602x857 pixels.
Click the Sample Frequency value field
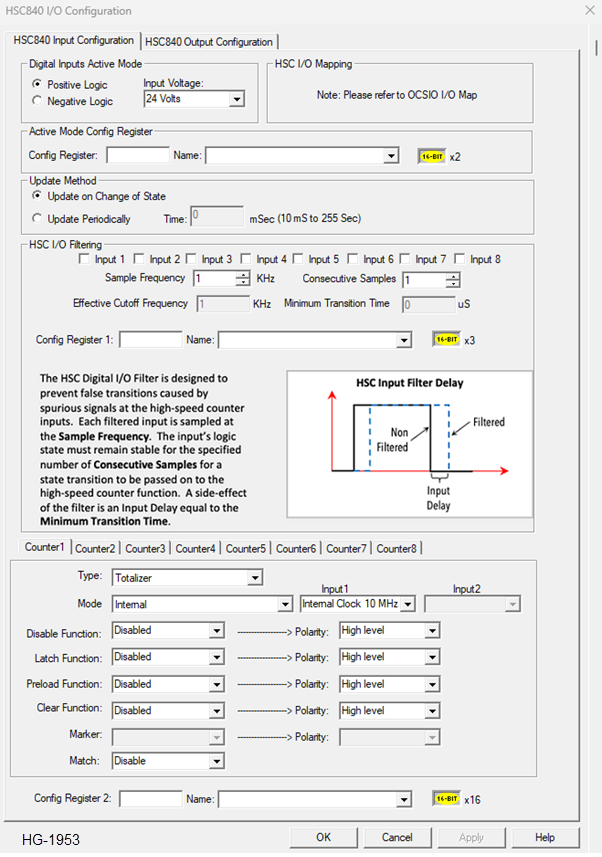click(215, 279)
